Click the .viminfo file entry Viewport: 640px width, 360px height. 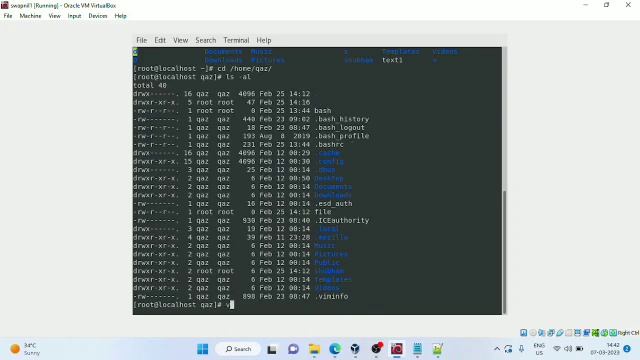pos(331,296)
